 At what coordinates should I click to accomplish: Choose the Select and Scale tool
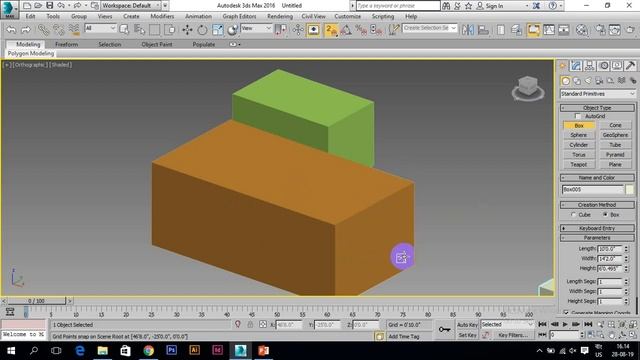point(218,29)
